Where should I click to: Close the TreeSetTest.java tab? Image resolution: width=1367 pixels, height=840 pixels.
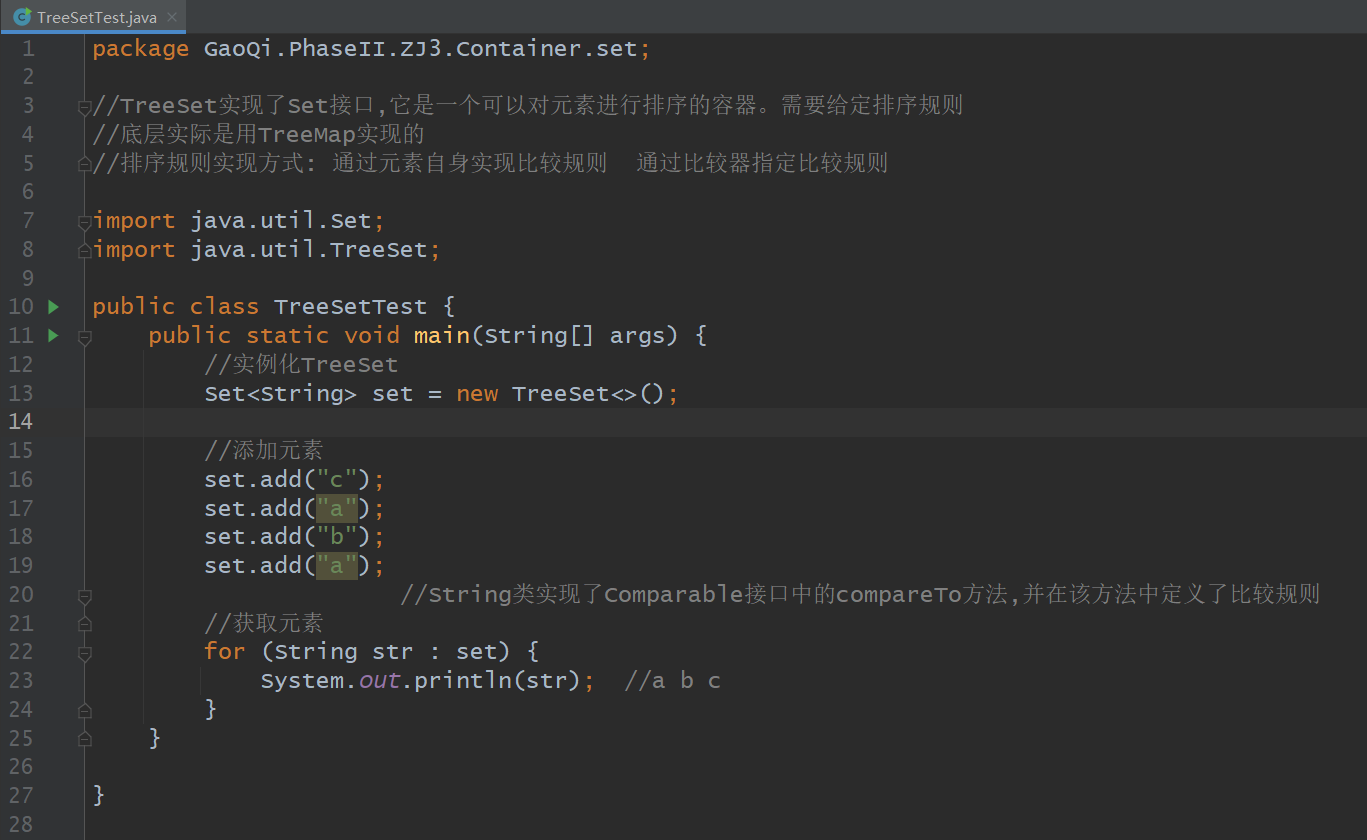pyautogui.click(x=172, y=17)
